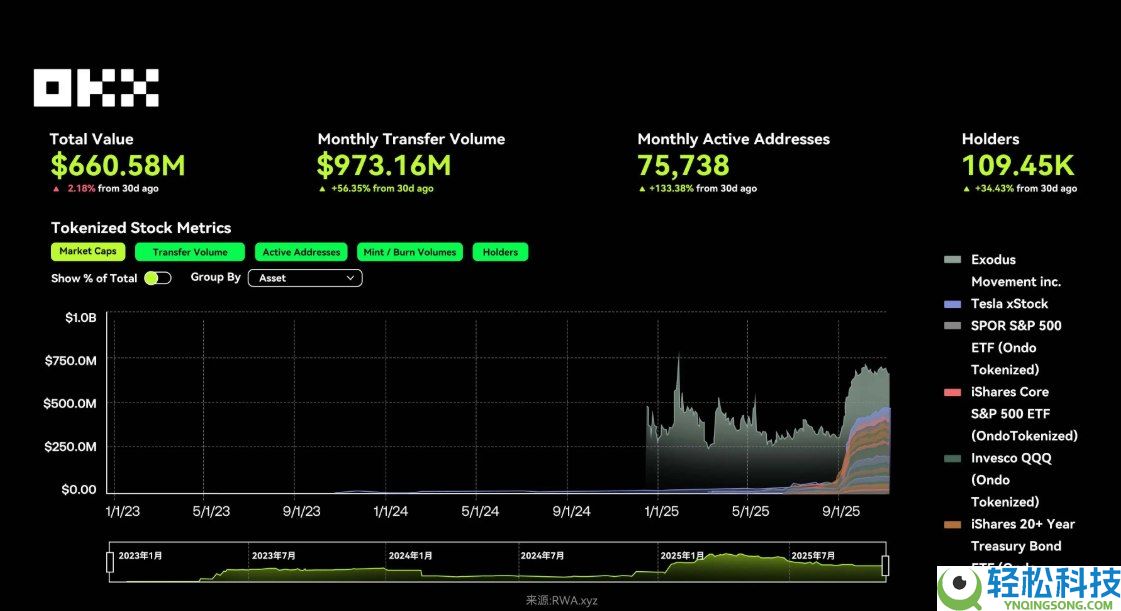Click green arrow under Monthly Active Addresses
The image size is (1121, 611).
[x=642, y=188]
